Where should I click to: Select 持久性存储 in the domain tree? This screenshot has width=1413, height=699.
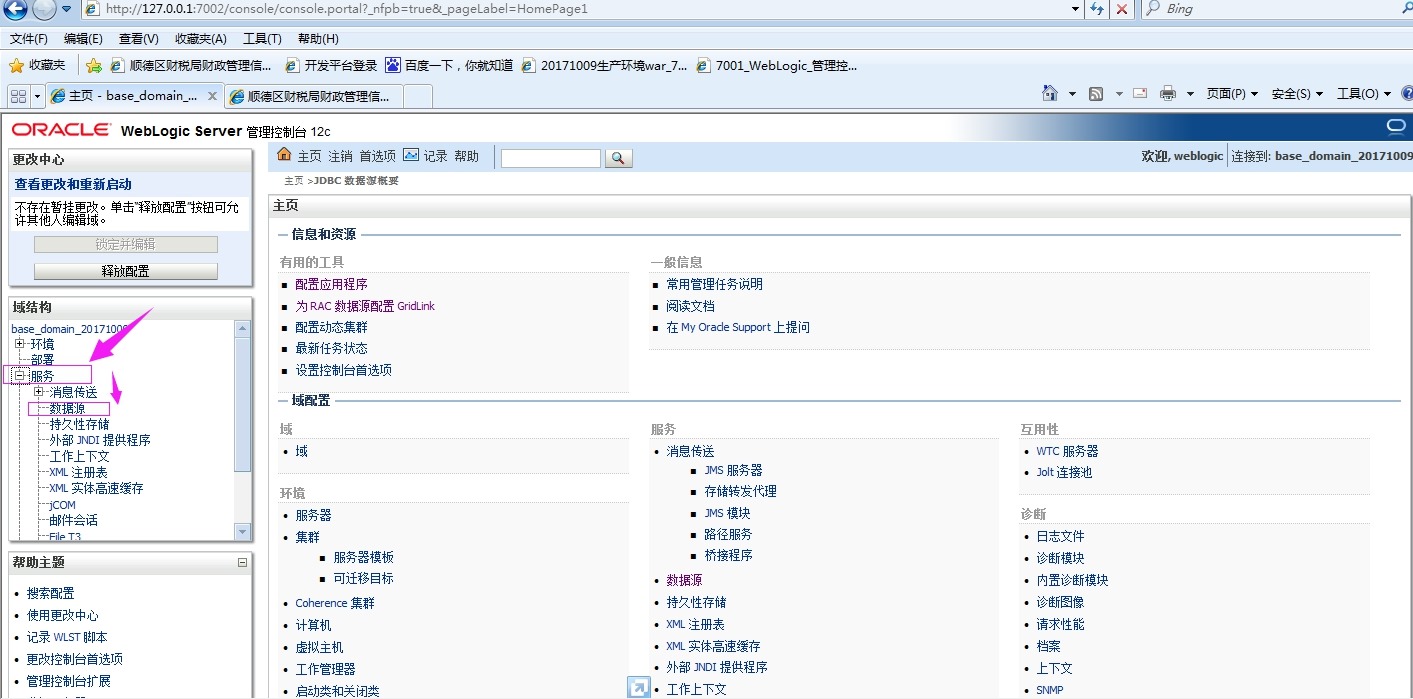[x=79, y=424]
